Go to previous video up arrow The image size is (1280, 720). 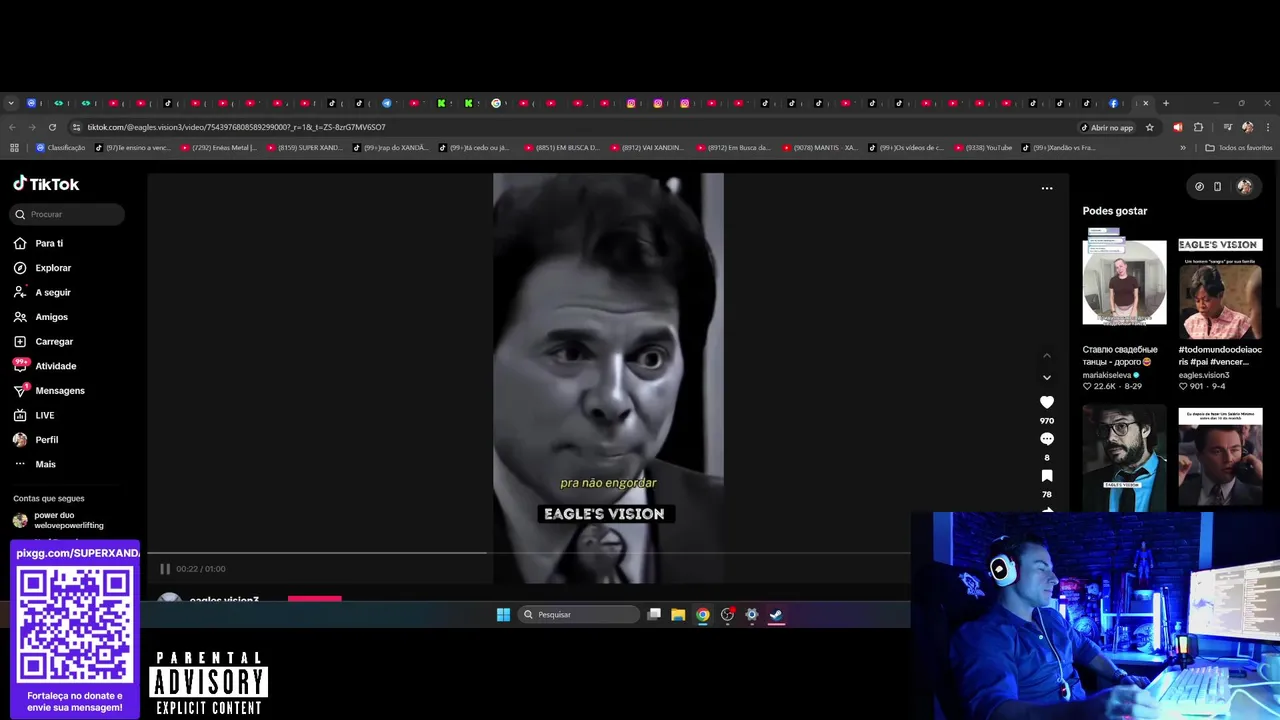1047,355
